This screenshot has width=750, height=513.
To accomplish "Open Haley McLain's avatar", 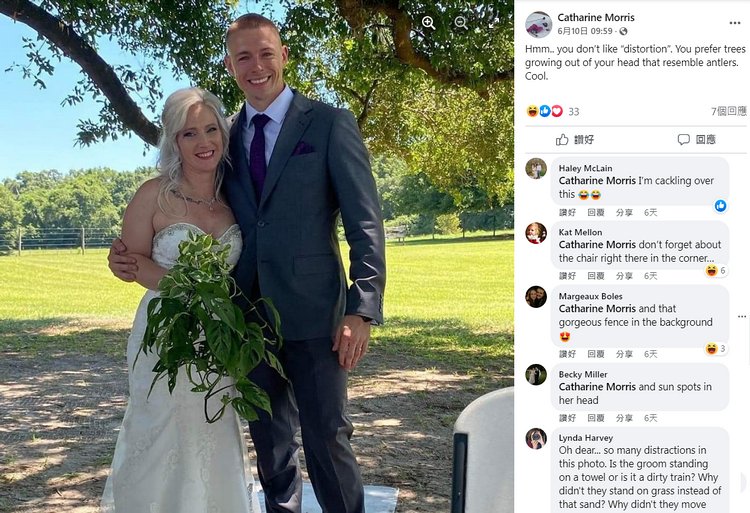I will click(x=536, y=169).
